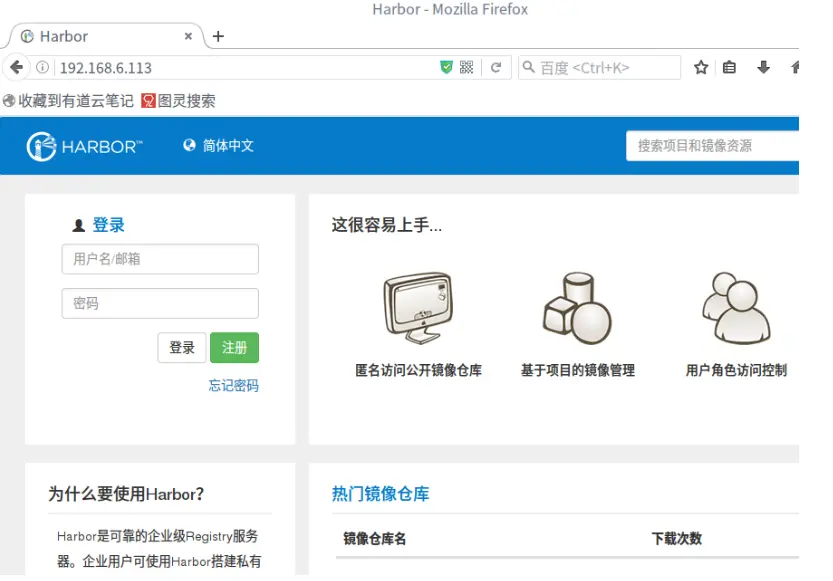The image size is (833, 581).
Task: Open downloads with the down arrow icon
Action: tap(763, 67)
